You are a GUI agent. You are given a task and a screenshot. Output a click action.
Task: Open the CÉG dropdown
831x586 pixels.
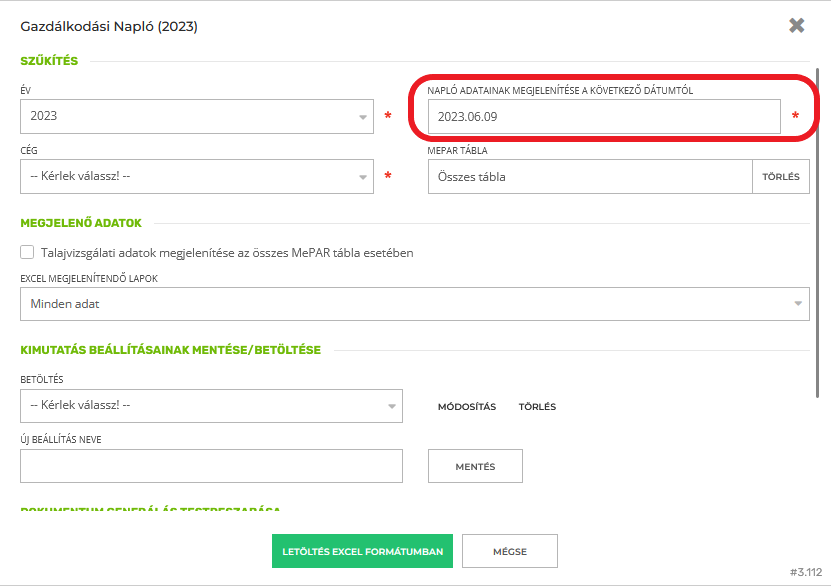click(x=190, y=177)
